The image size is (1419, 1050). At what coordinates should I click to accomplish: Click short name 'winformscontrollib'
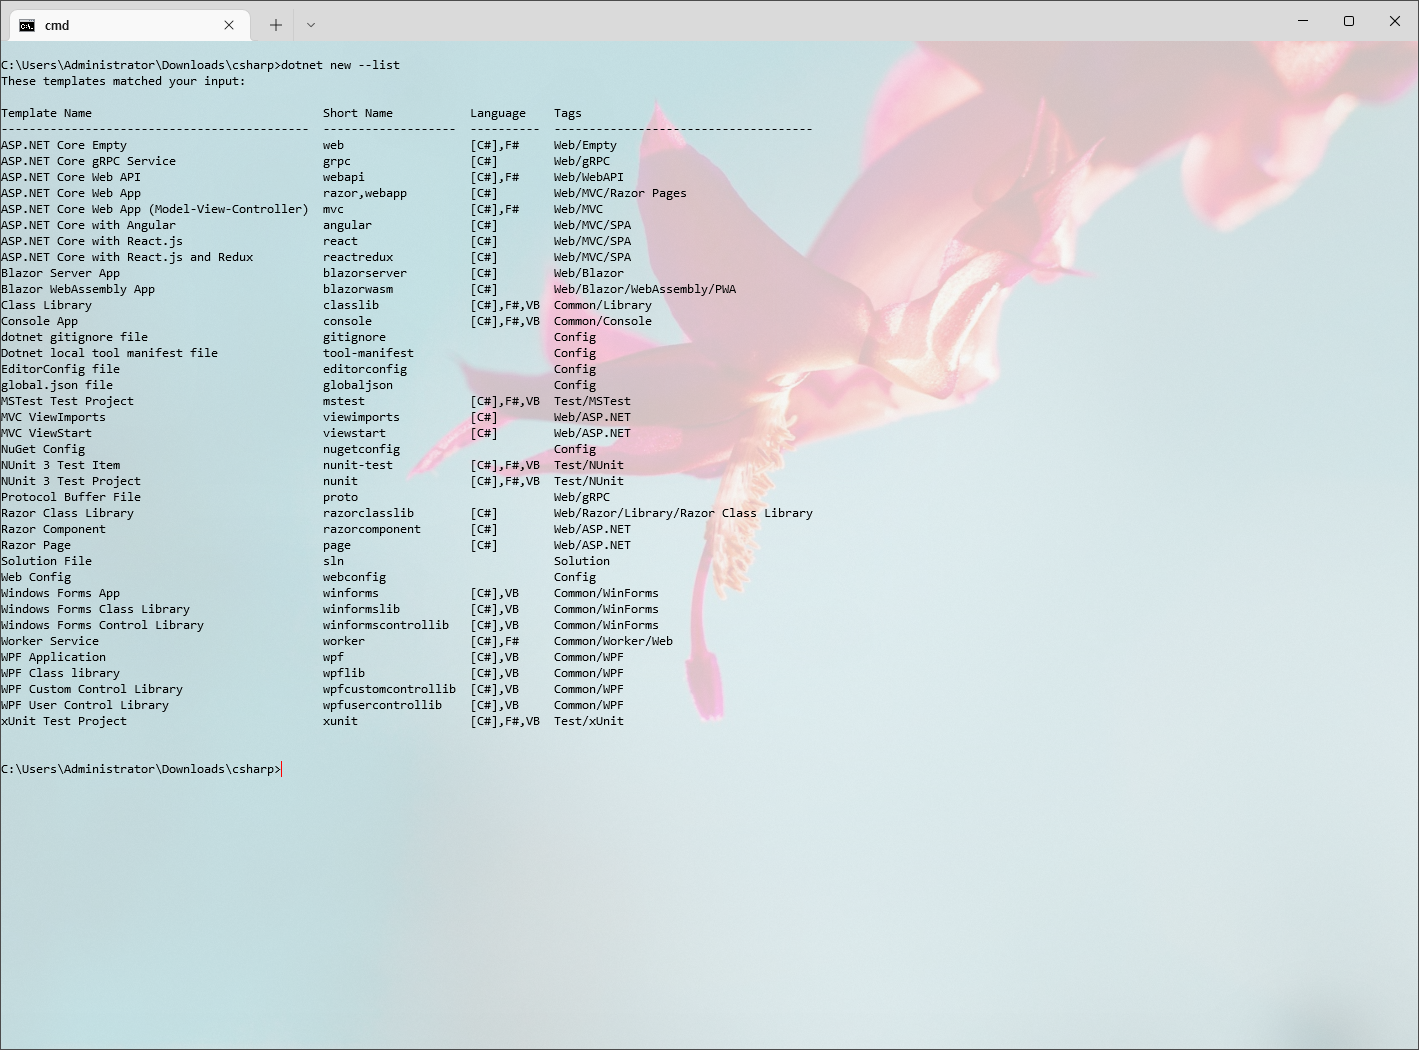click(x=386, y=625)
